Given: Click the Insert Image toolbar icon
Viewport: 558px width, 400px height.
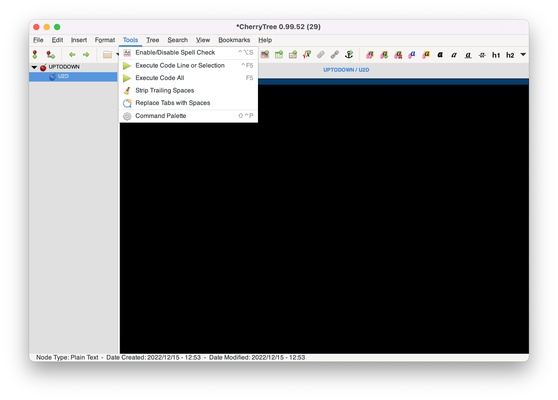Looking at the screenshot, I should 265,54.
